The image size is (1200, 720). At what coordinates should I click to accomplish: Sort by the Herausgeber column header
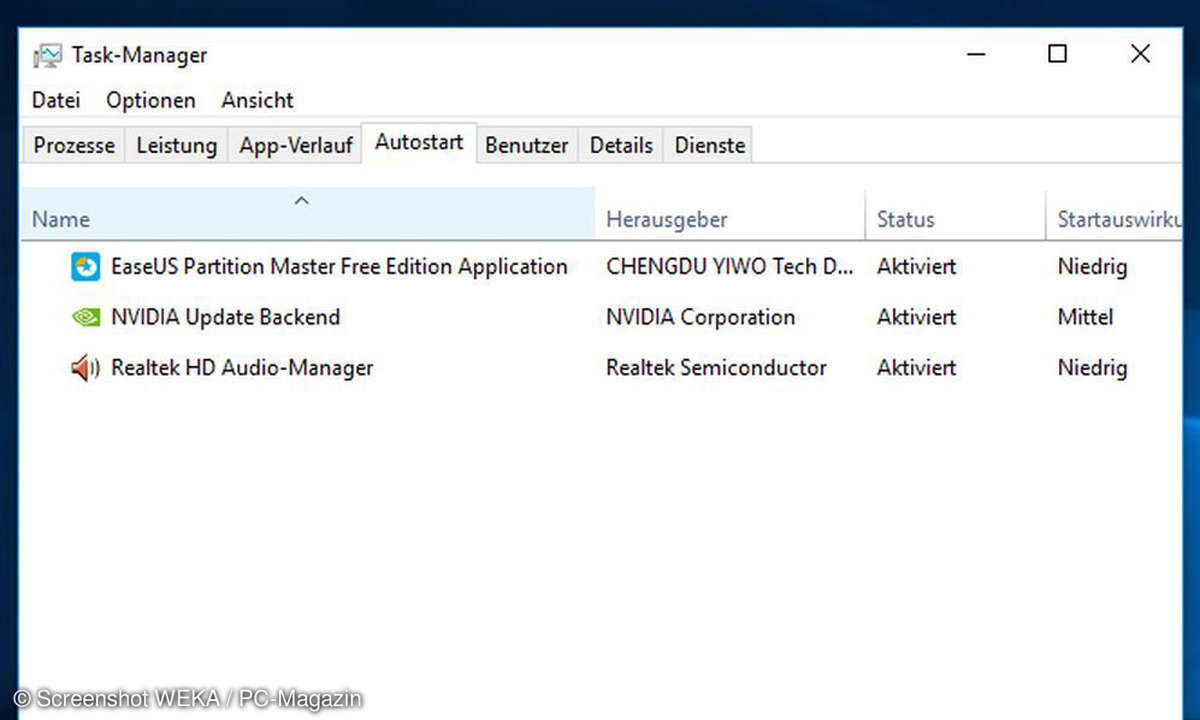click(731, 213)
